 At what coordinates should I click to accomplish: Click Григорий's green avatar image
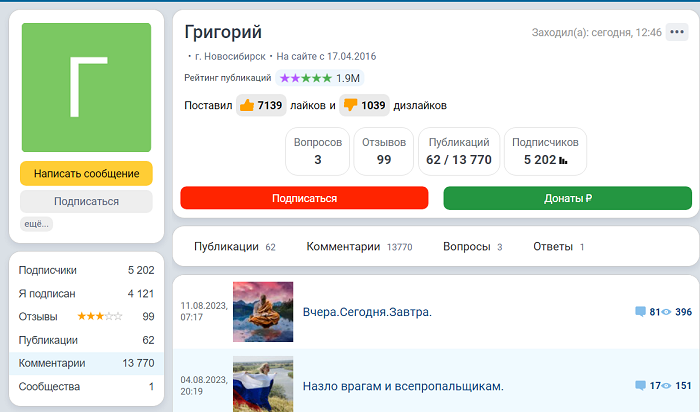click(x=86, y=87)
